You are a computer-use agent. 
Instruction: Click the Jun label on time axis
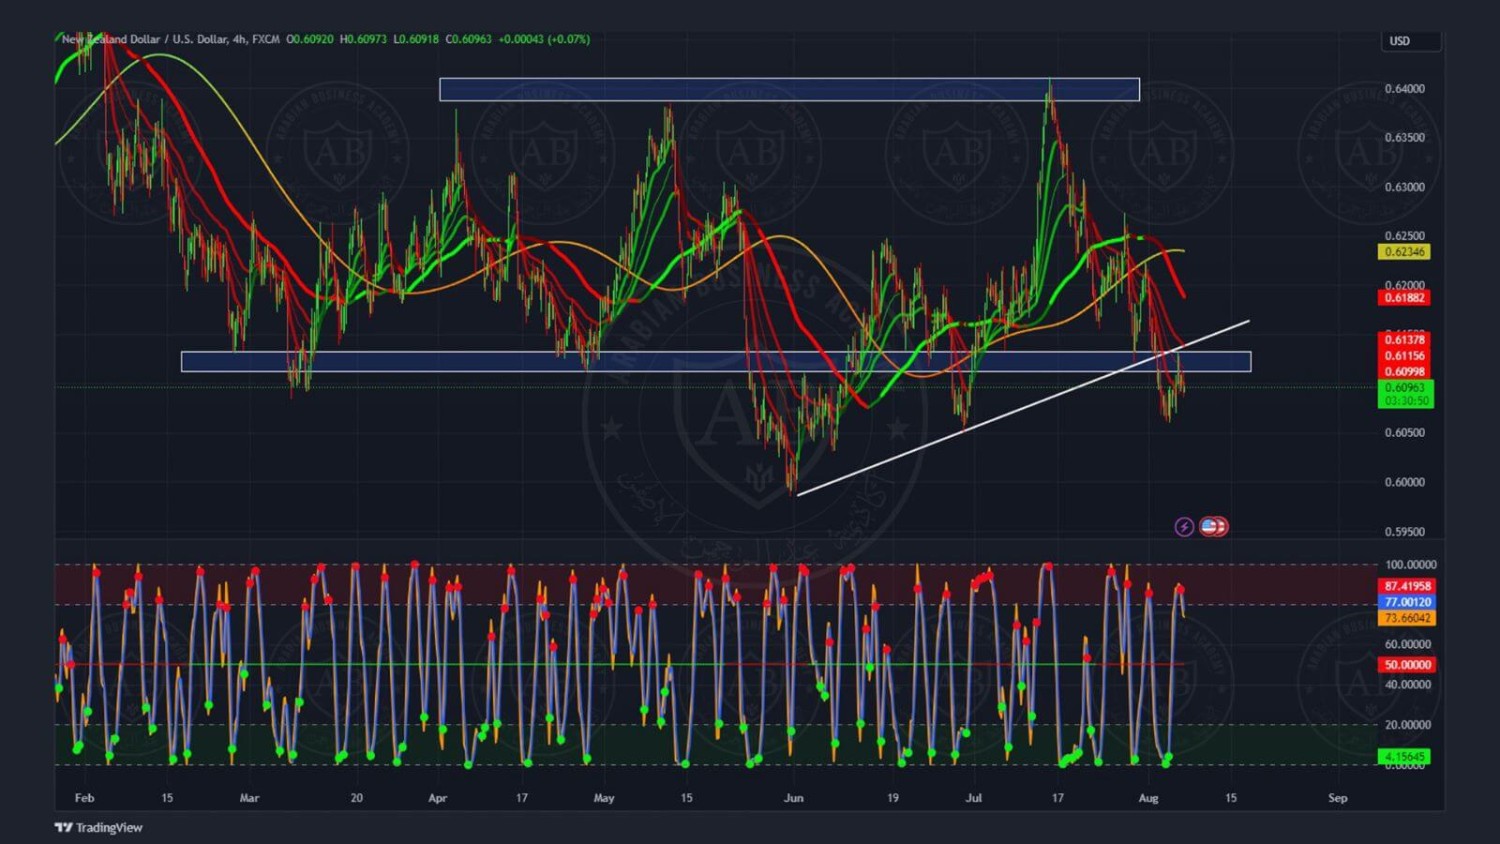pos(793,798)
